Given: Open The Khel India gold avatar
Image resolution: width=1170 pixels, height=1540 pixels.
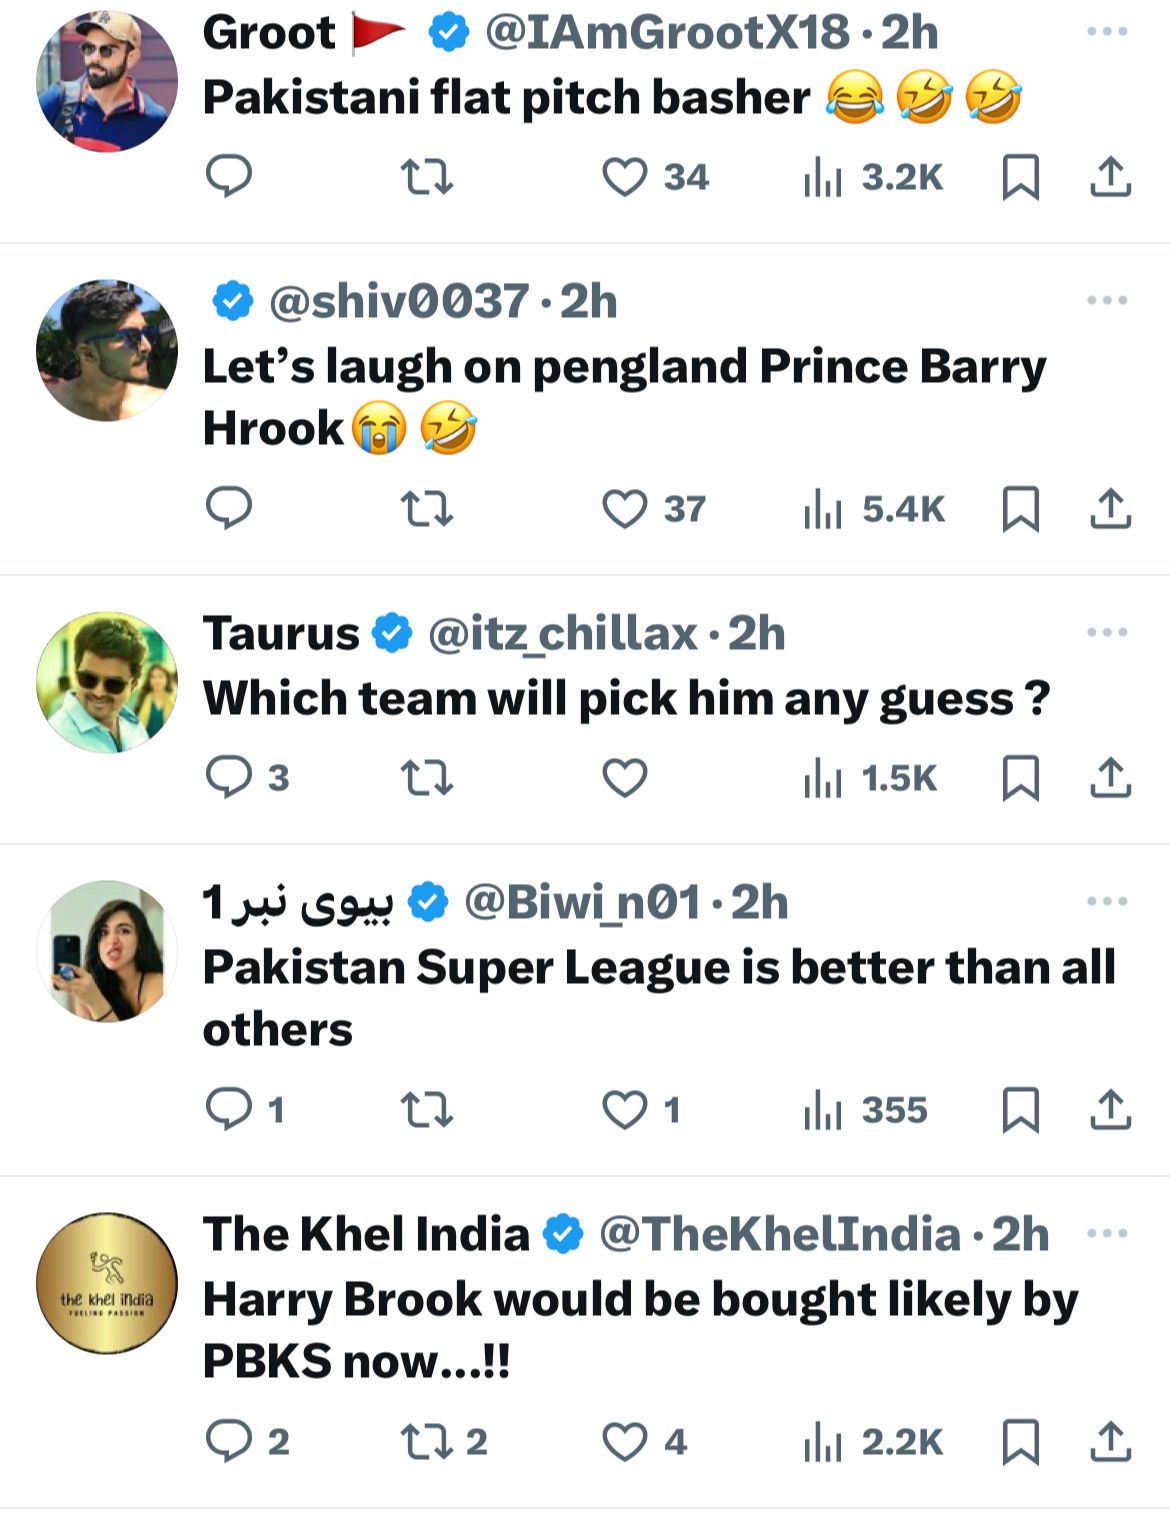Looking at the screenshot, I should (107, 1283).
